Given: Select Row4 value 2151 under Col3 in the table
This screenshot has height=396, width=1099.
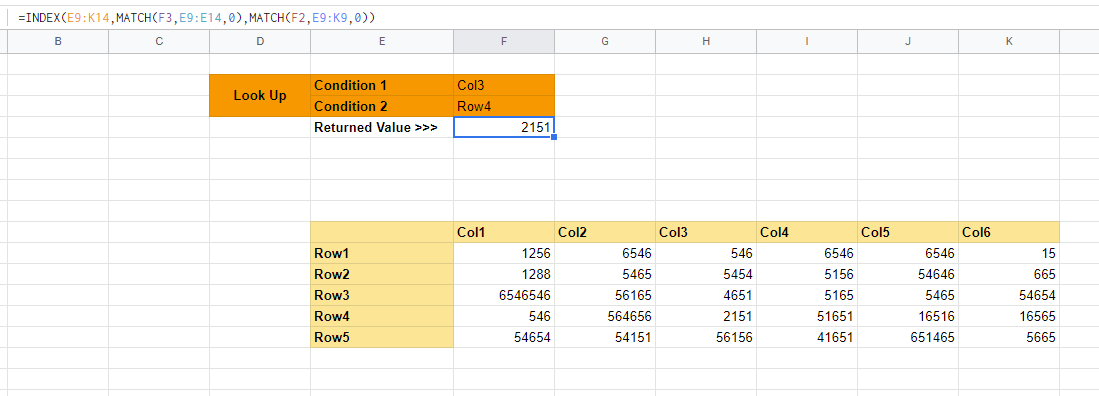Looking at the screenshot, I should tap(706, 316).
